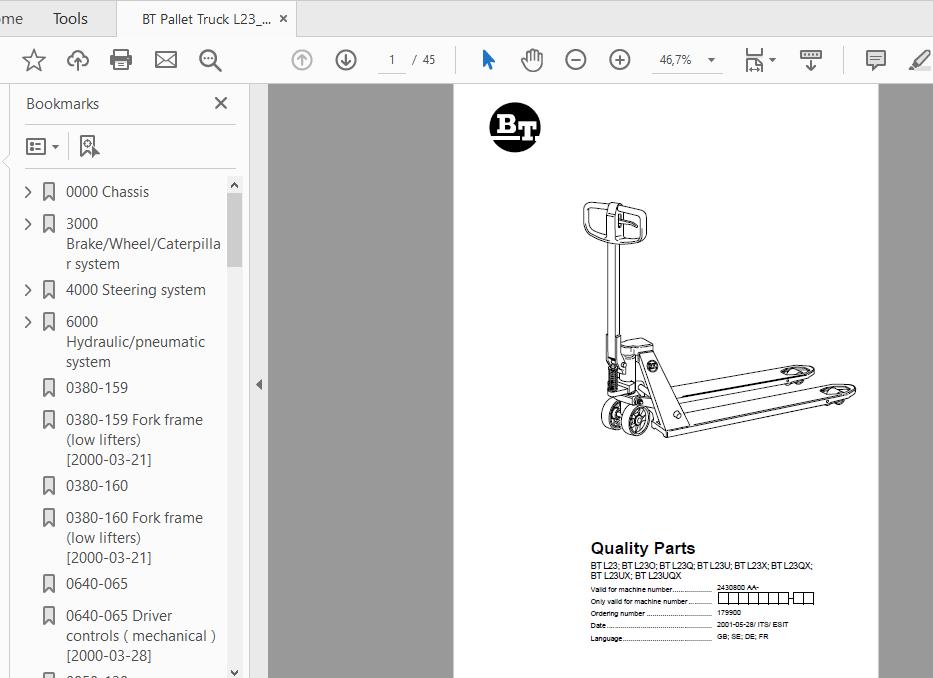The height and width of the screenshot is (678, 933).
Task: Print the document via printer icon
Action: coord(121,60)
